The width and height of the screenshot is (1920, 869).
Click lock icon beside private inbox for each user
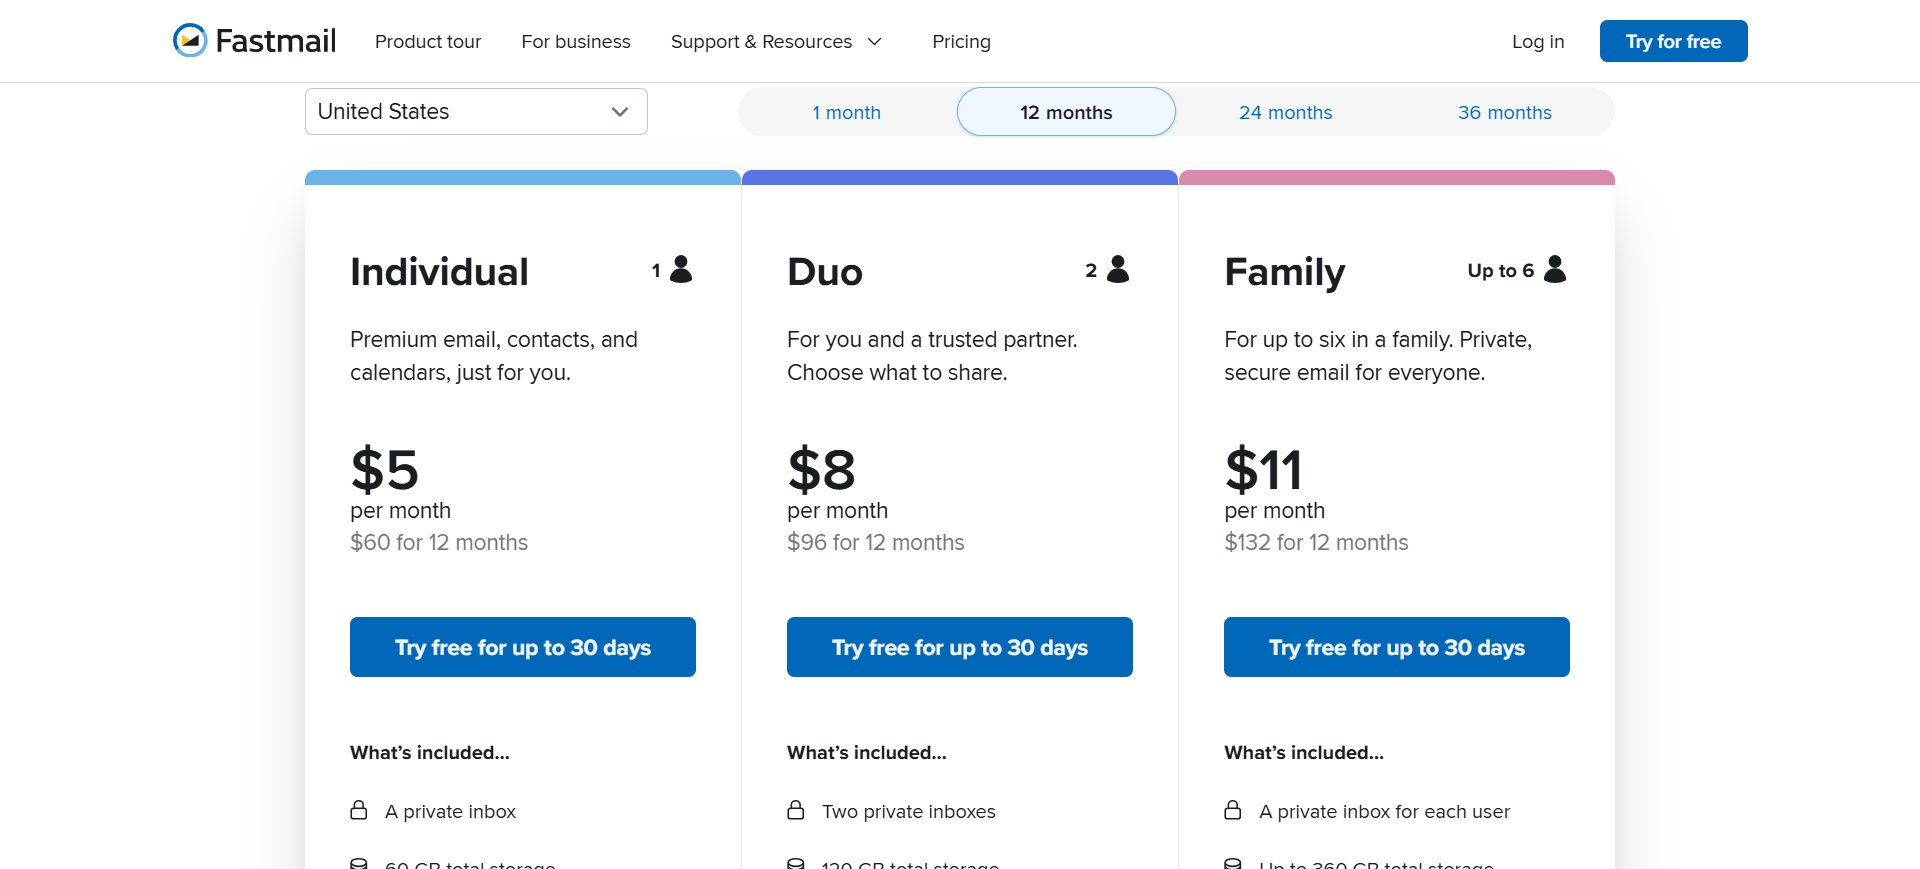[x=1233, y=811]
